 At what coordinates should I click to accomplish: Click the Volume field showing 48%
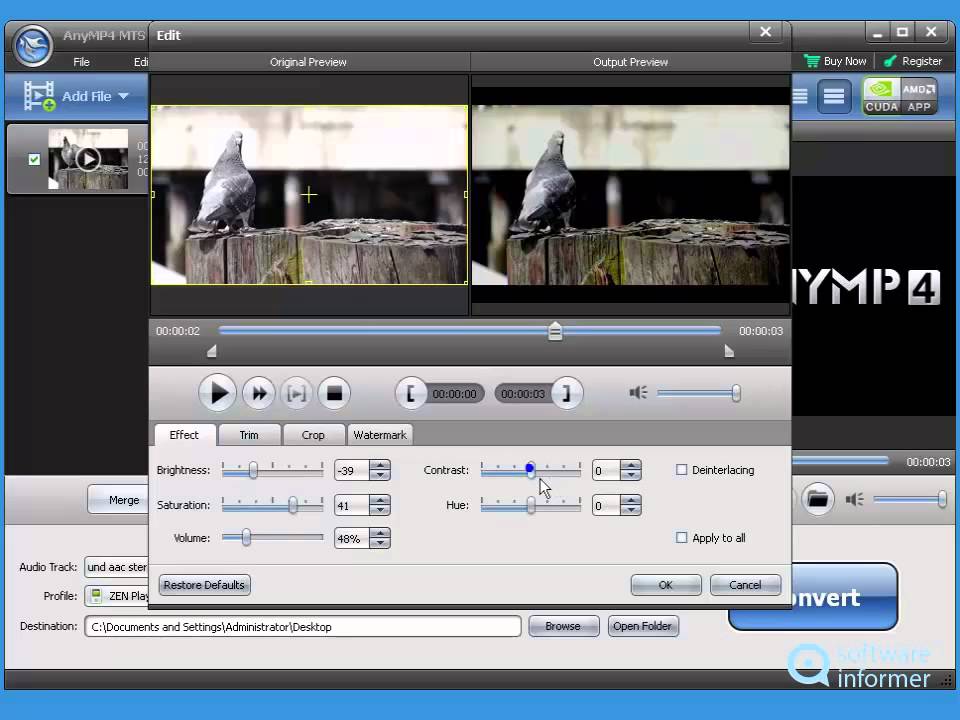[352, 539]
